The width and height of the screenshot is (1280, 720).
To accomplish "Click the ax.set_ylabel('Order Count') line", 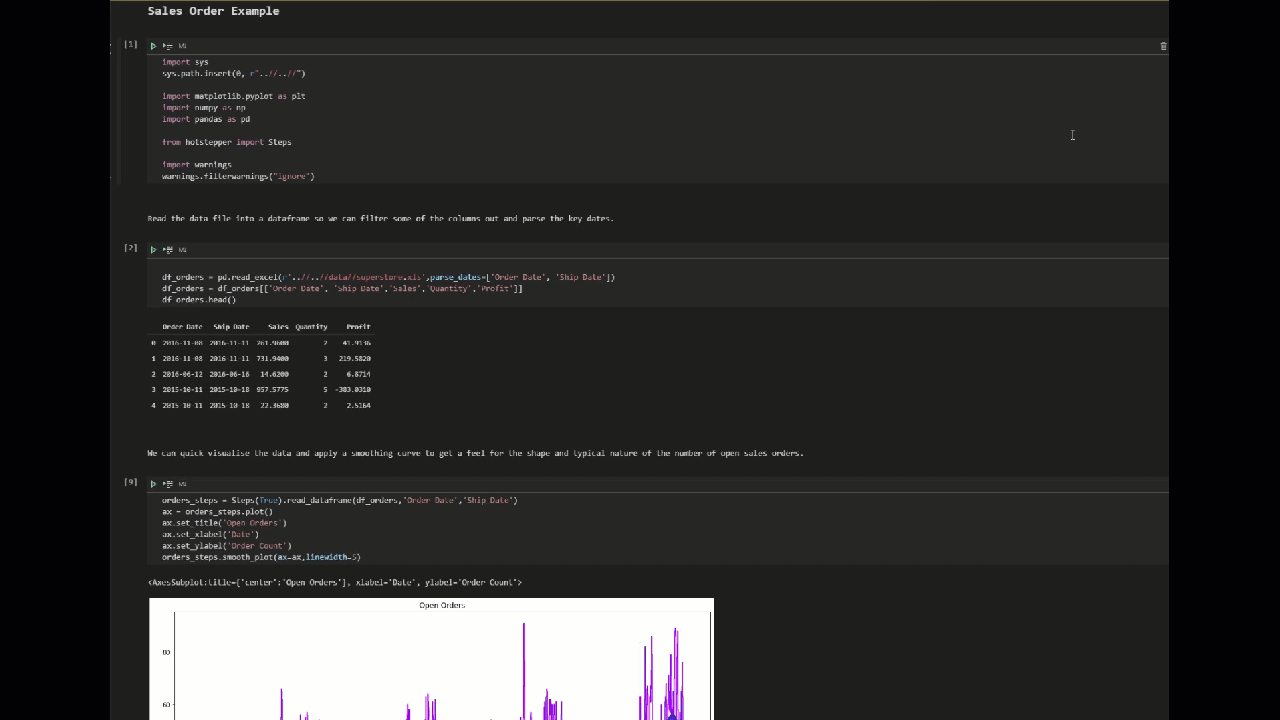I will coord(227,546).
